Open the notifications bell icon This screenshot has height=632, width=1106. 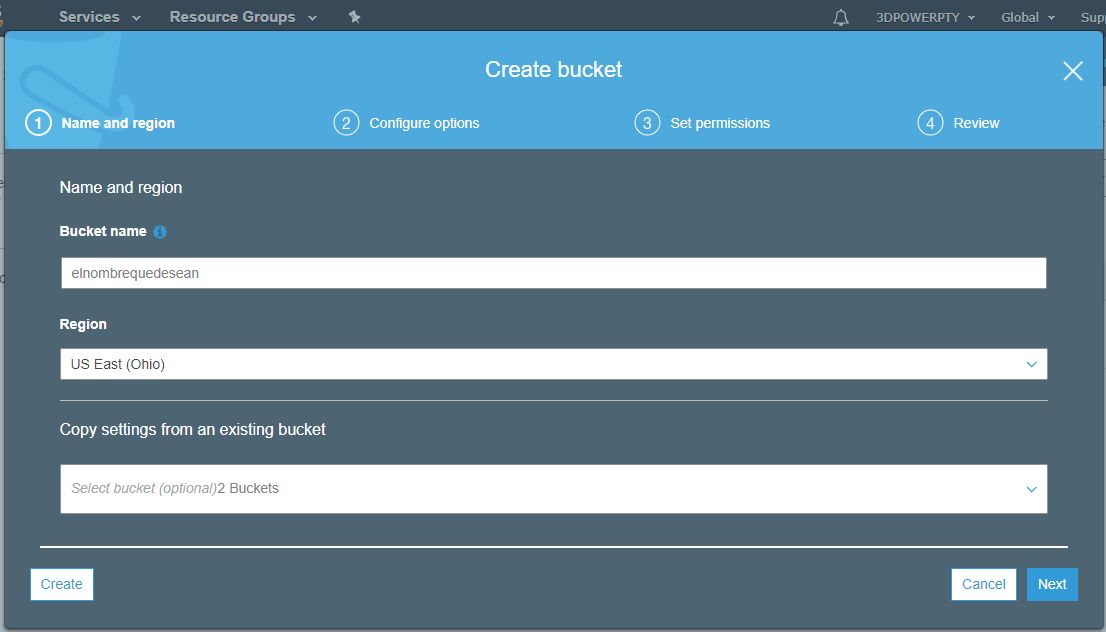tap(841, 18)
